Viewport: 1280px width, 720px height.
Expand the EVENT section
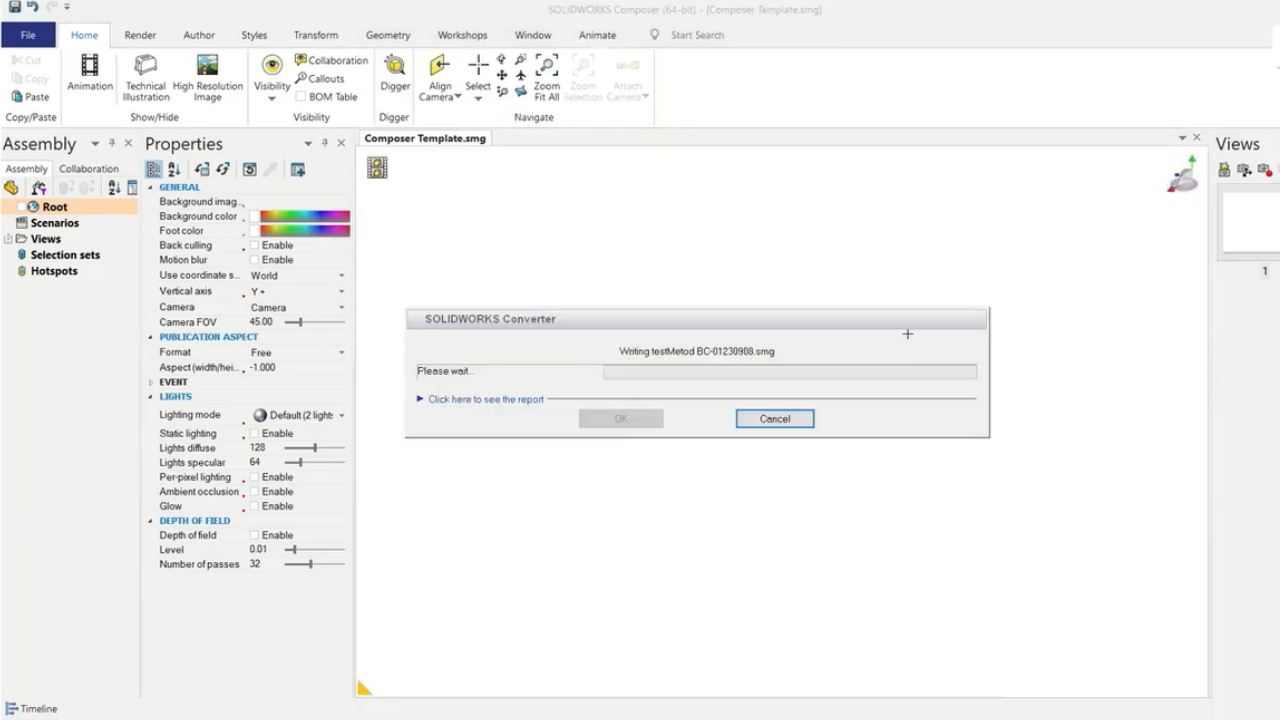(x=151, y=381)
